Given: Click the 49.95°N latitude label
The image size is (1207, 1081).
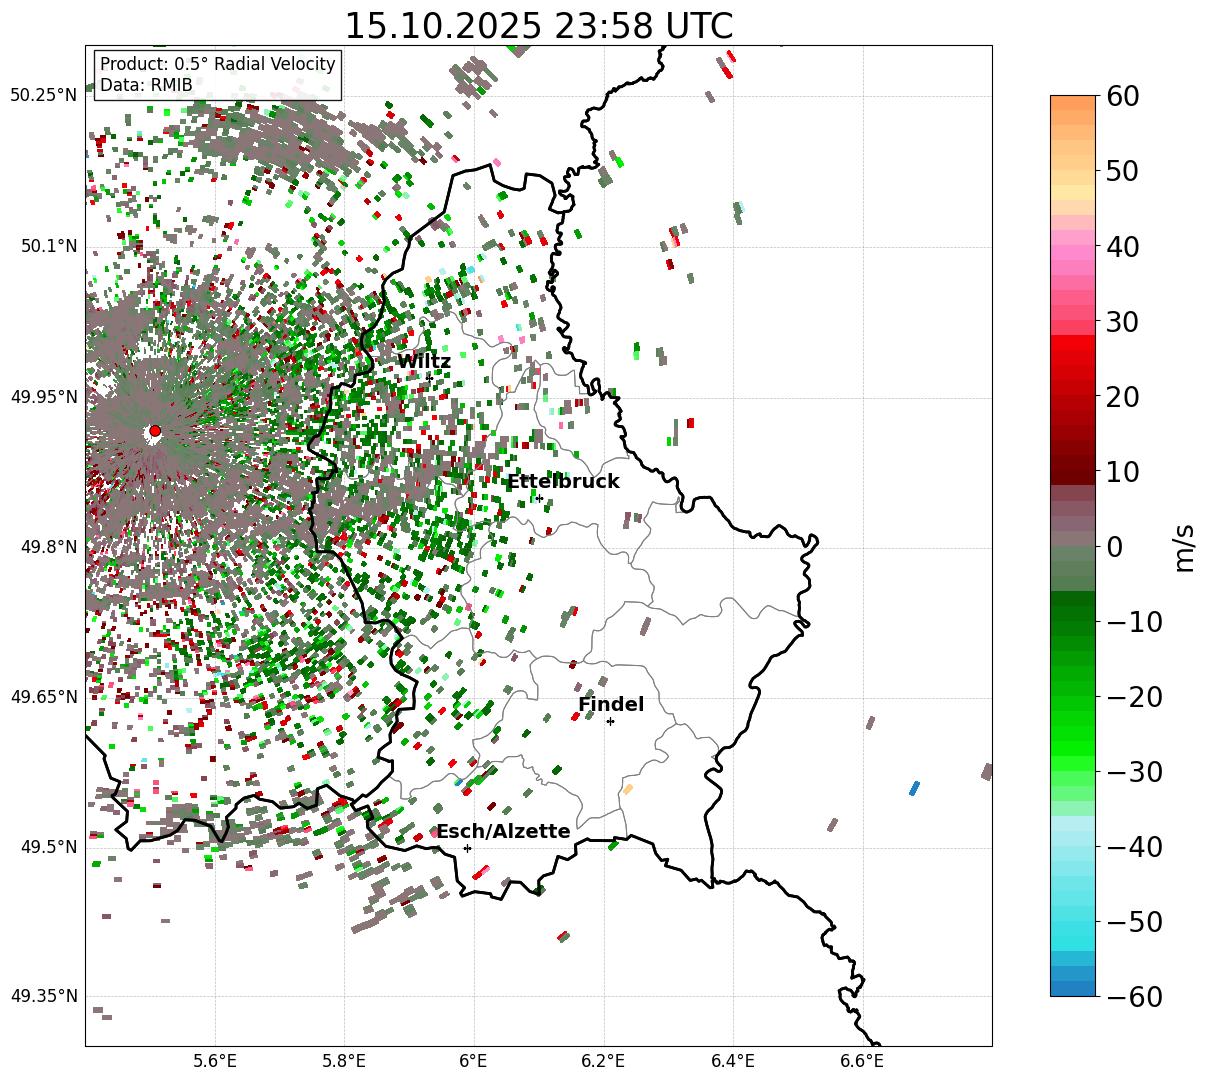Looking at the screenshot, I should [43, 397].
